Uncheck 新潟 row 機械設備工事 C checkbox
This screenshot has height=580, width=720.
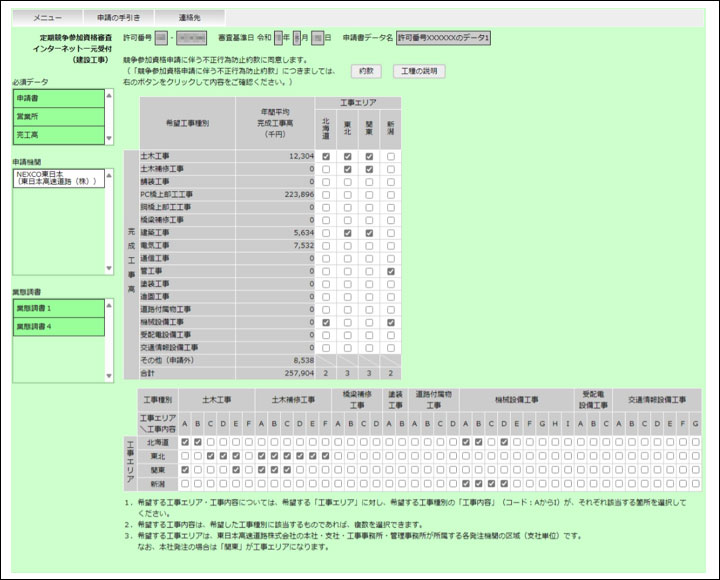[x=491, y=484]
